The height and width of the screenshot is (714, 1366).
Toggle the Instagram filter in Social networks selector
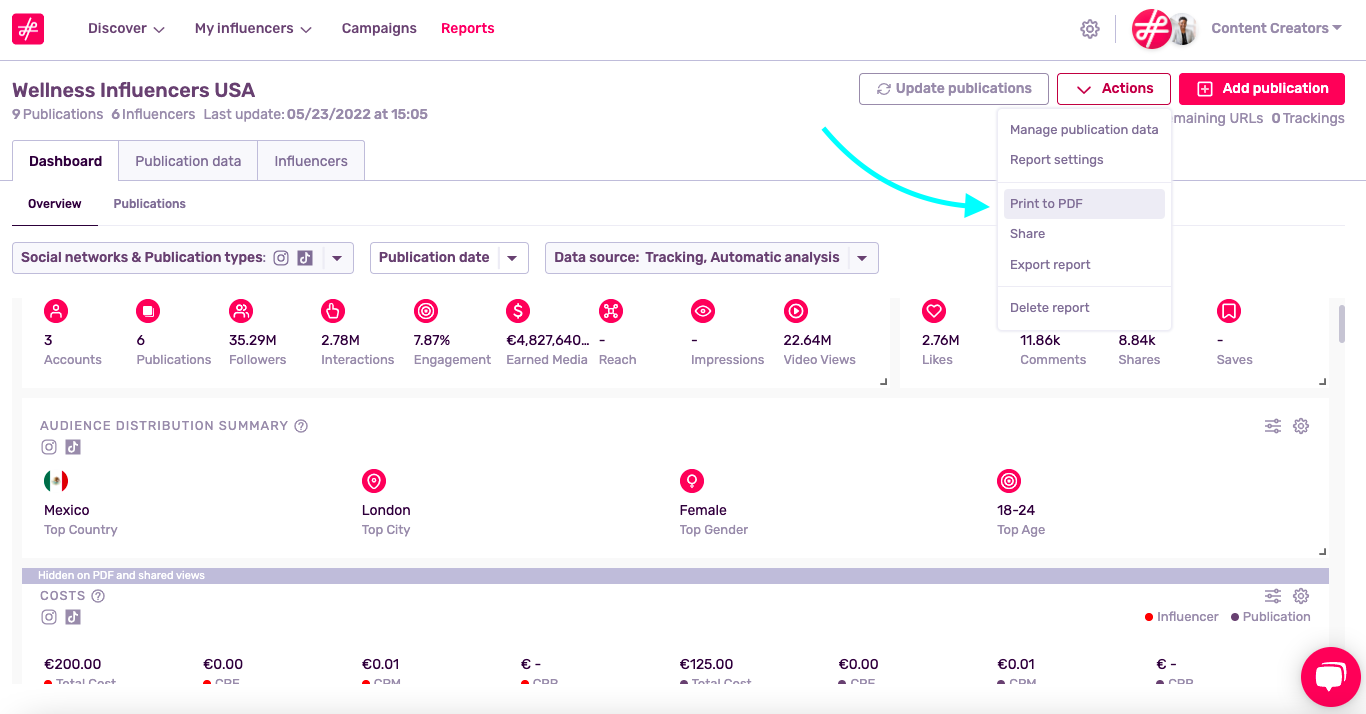281,257
